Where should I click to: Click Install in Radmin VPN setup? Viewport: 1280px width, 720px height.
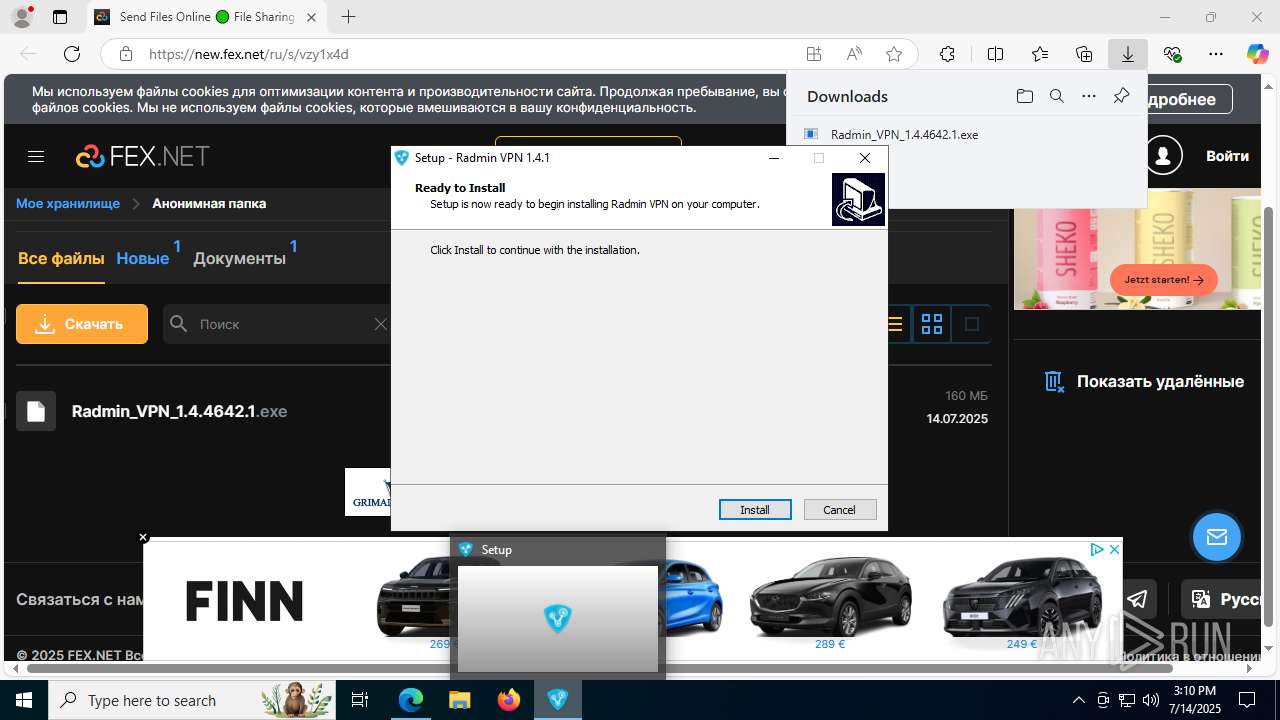coord(755,509)
